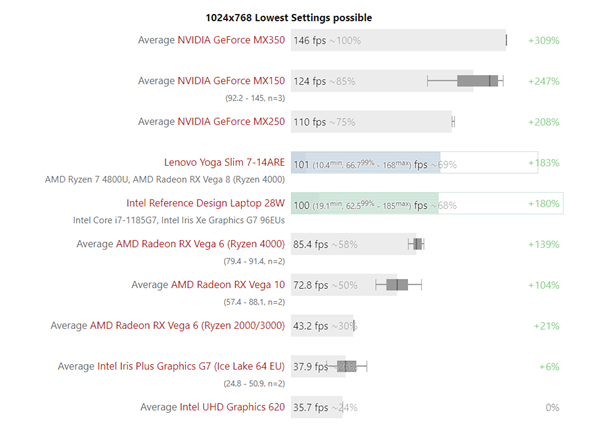
Task: Click the NVIDIA GeForce MX250 link
Action: coord(231,122)
